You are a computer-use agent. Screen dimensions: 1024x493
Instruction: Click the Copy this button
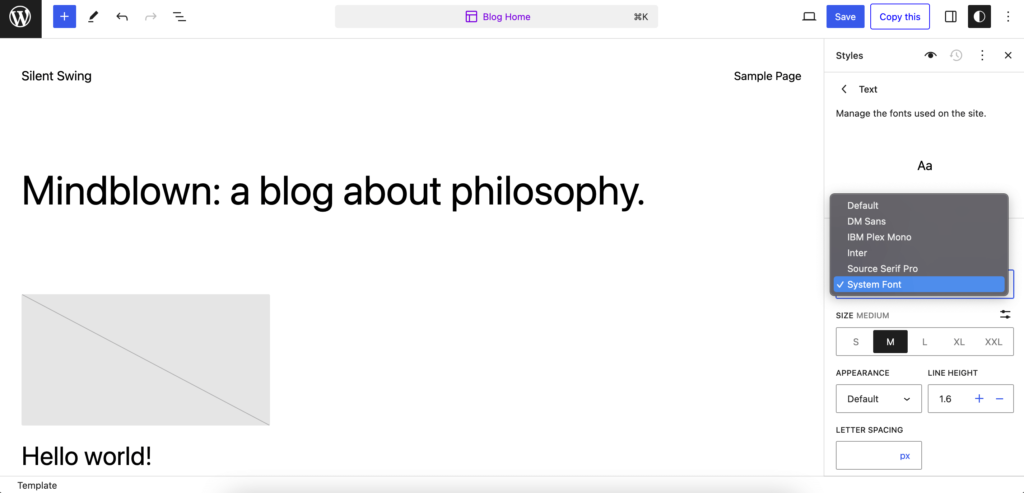tap(899, 17)
